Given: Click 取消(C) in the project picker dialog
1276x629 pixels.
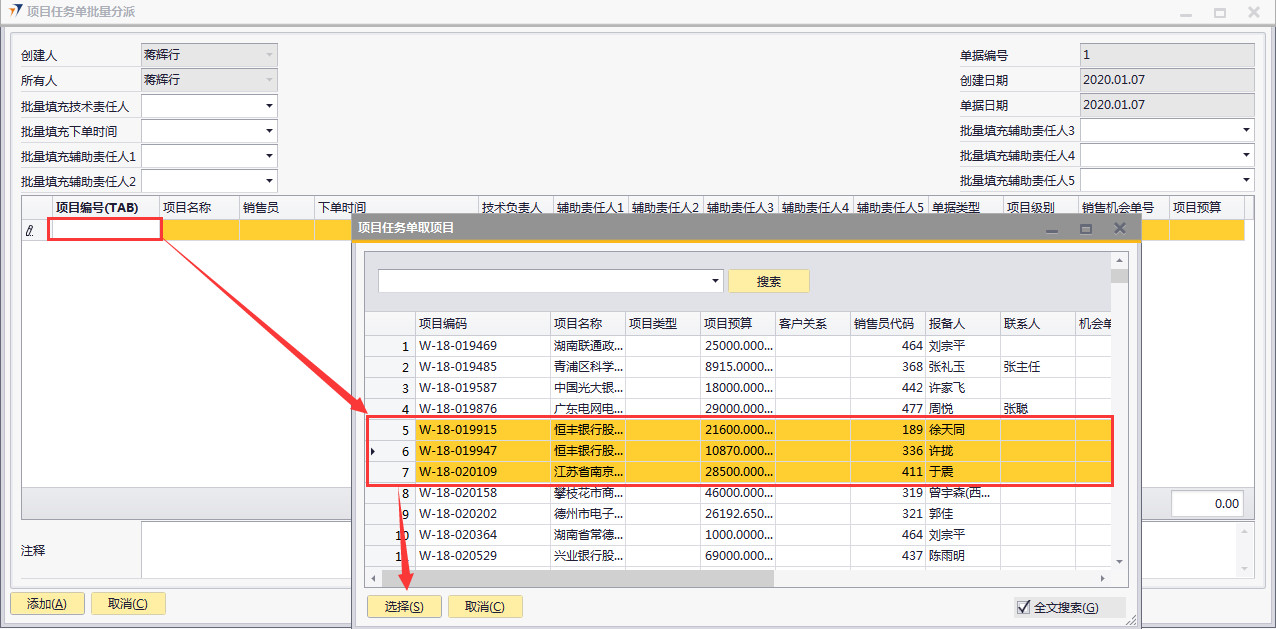Looking at the screenshot, I should click(x=485, y=606).
